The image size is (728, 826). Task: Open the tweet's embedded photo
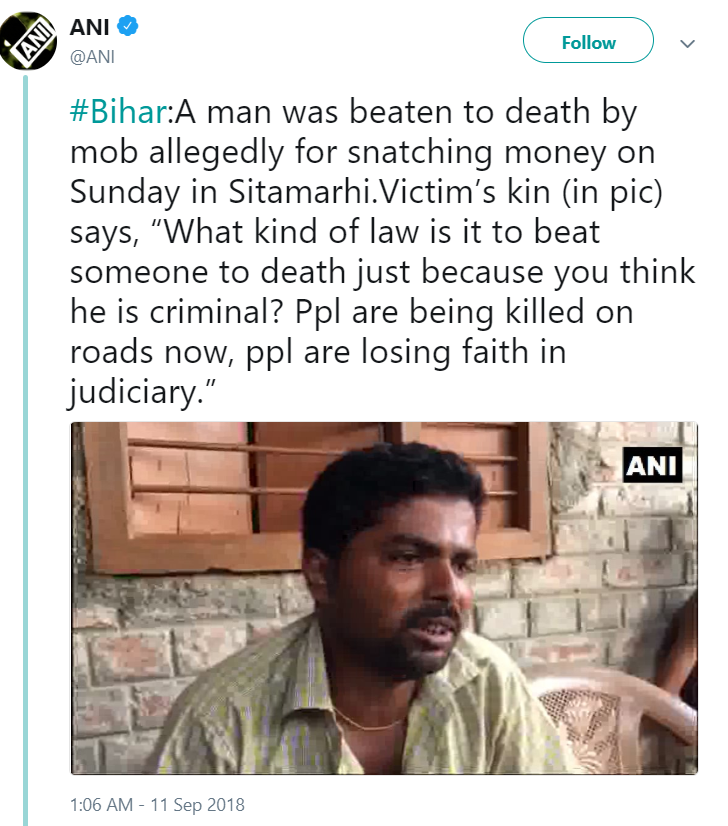tap(384, 597)
